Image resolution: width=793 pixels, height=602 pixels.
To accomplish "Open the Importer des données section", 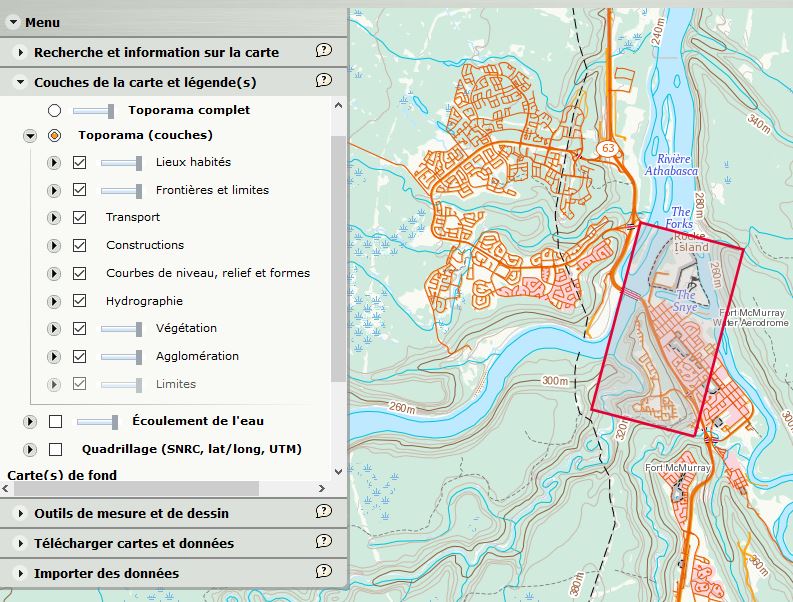I will 106,573.
